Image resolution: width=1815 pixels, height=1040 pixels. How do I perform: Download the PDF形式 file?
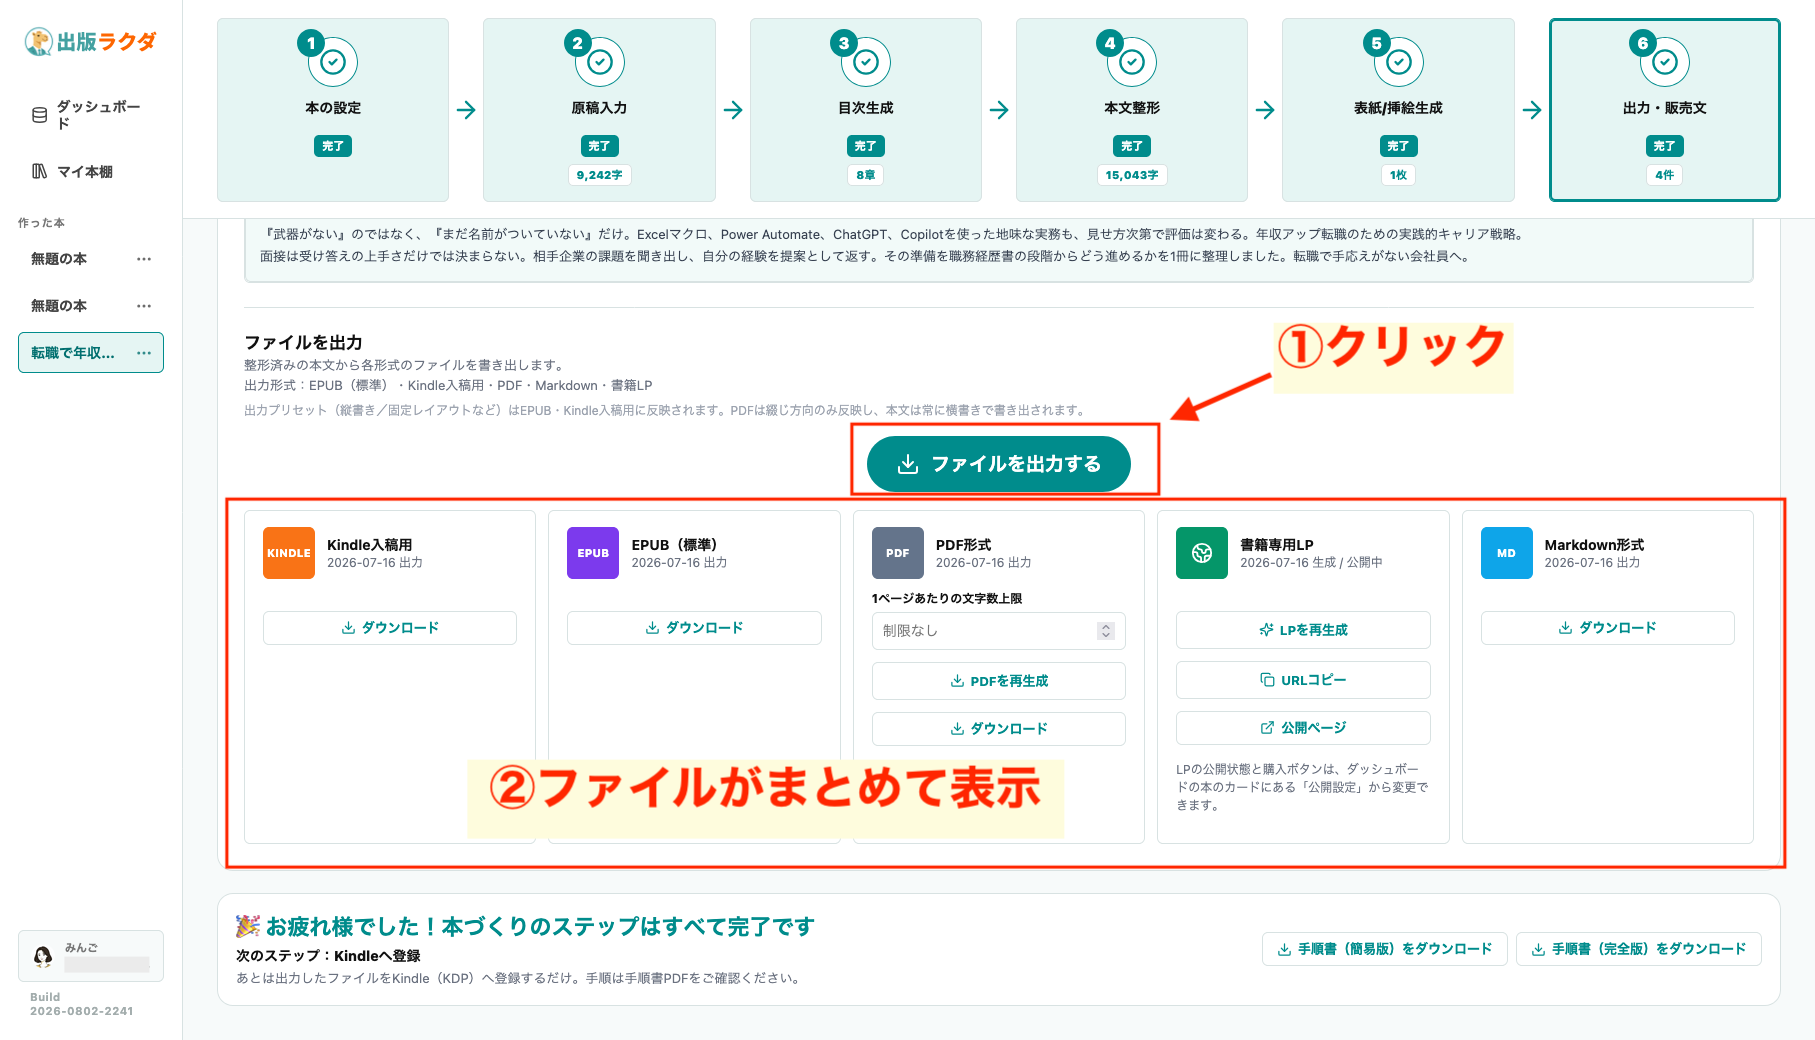click(x=998, y=729)
